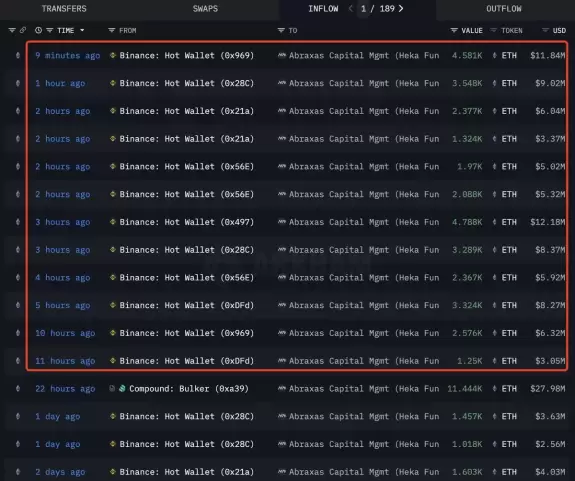
Task: Click Ethereum chain icon in 9 minutes row
Action: 18,55
